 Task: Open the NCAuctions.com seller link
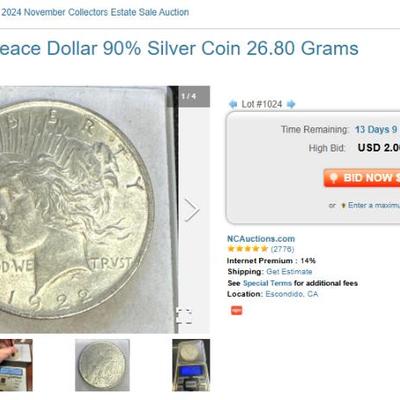261,239
